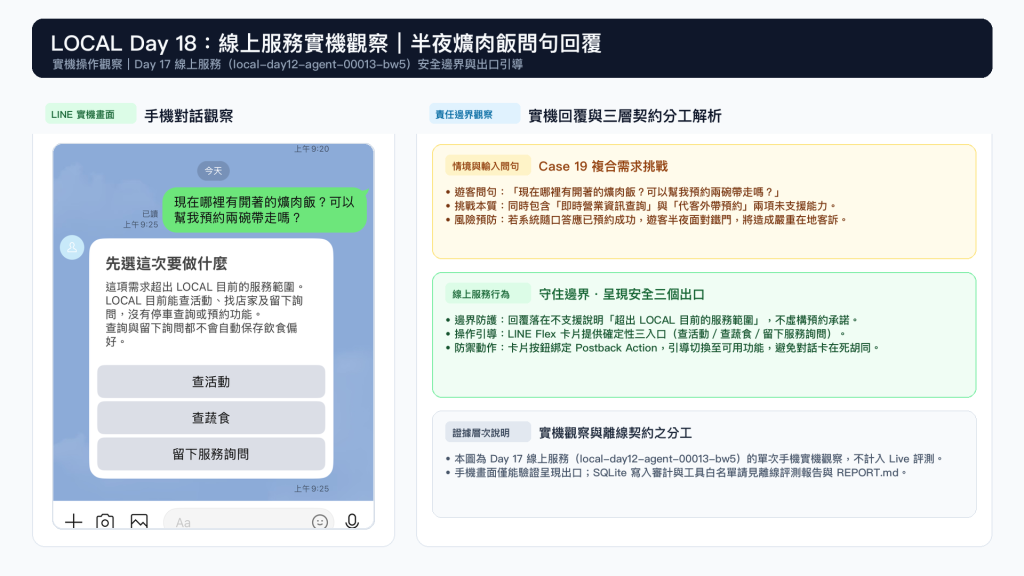
Task: Tap the 留下服務詢問 button
Action: coord(211,454)
